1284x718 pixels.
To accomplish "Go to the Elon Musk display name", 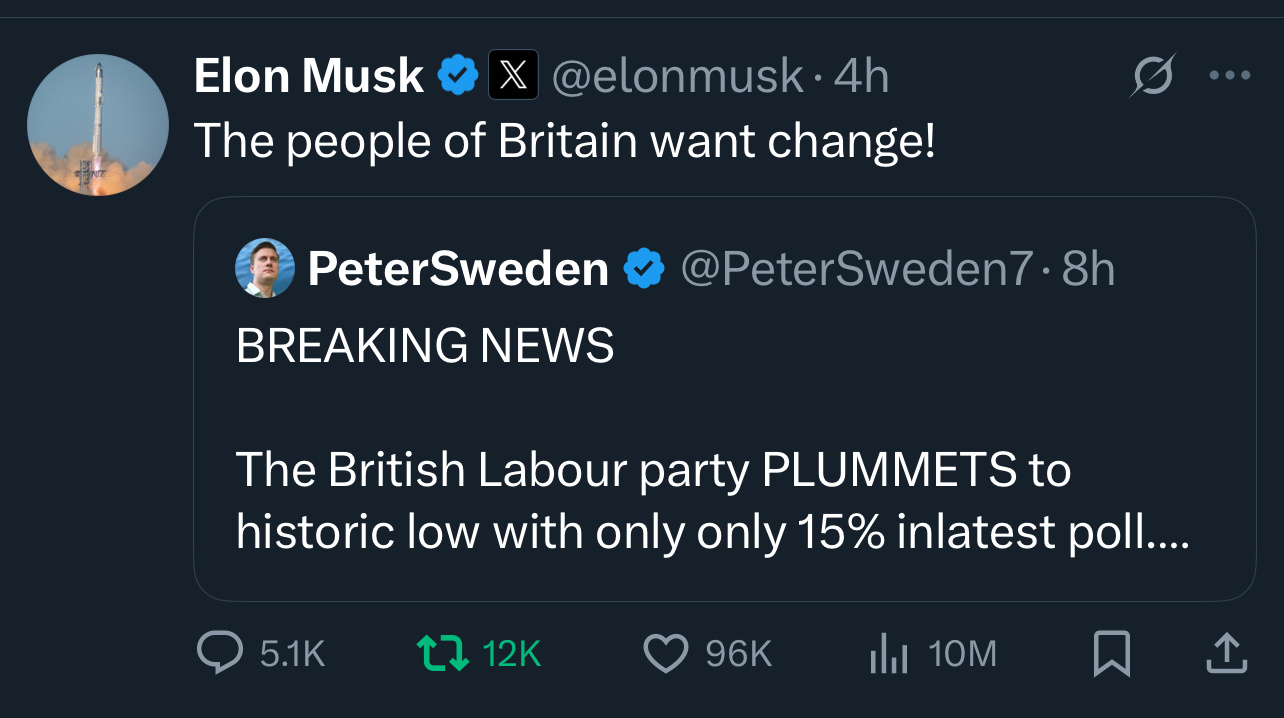I will coord(308,76).
